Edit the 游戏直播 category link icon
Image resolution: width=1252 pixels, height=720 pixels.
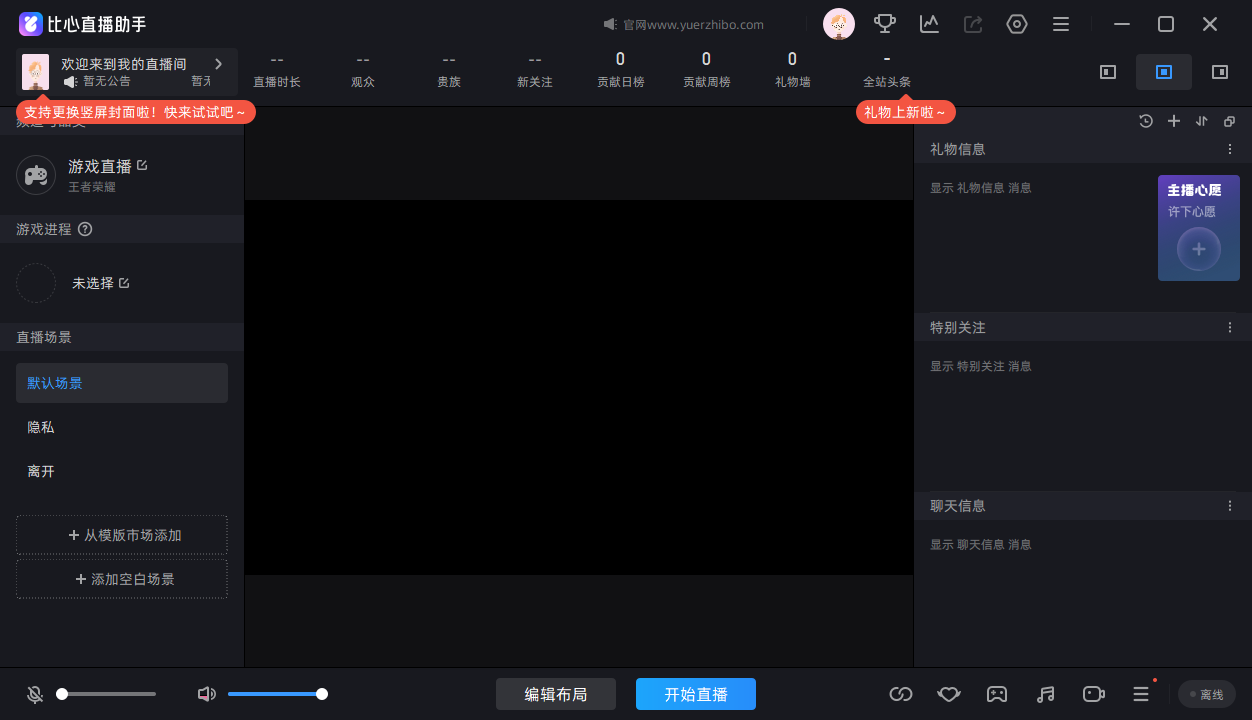click(x=142, y=165)
